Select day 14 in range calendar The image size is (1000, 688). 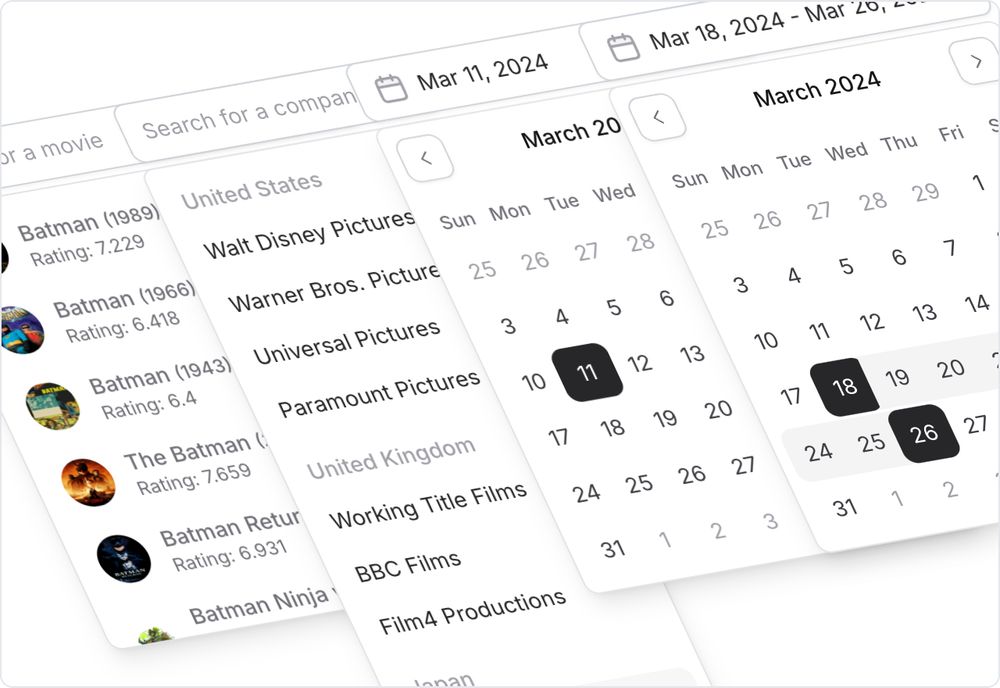coord(976,304)
